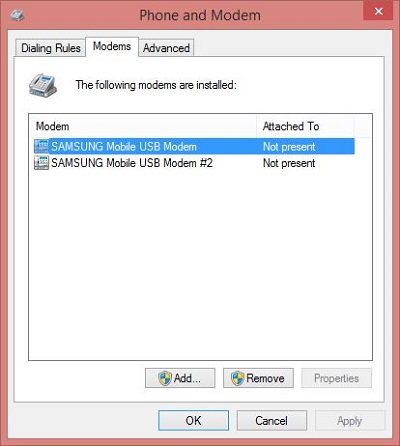Open modem Properties

click(x=336, y=378)
